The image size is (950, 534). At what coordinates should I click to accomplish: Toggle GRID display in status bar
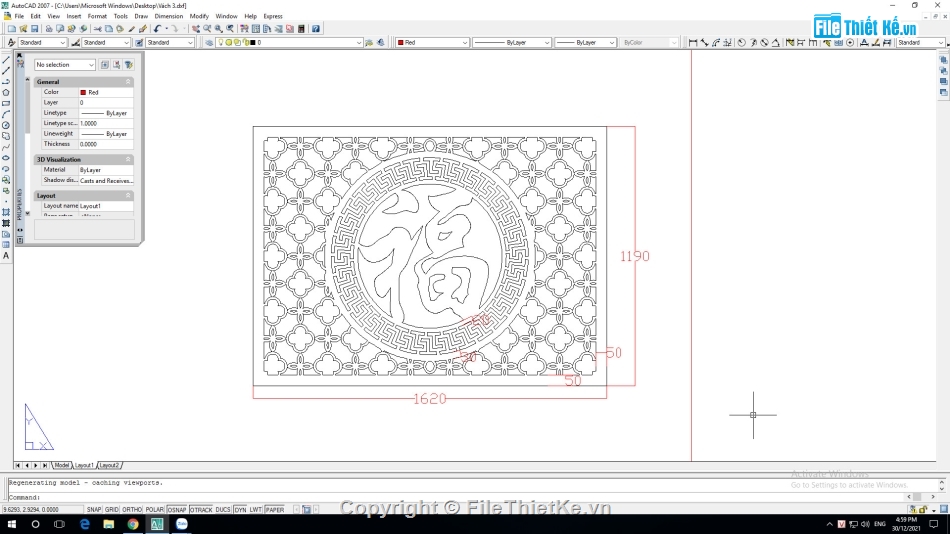pos(112,510)
